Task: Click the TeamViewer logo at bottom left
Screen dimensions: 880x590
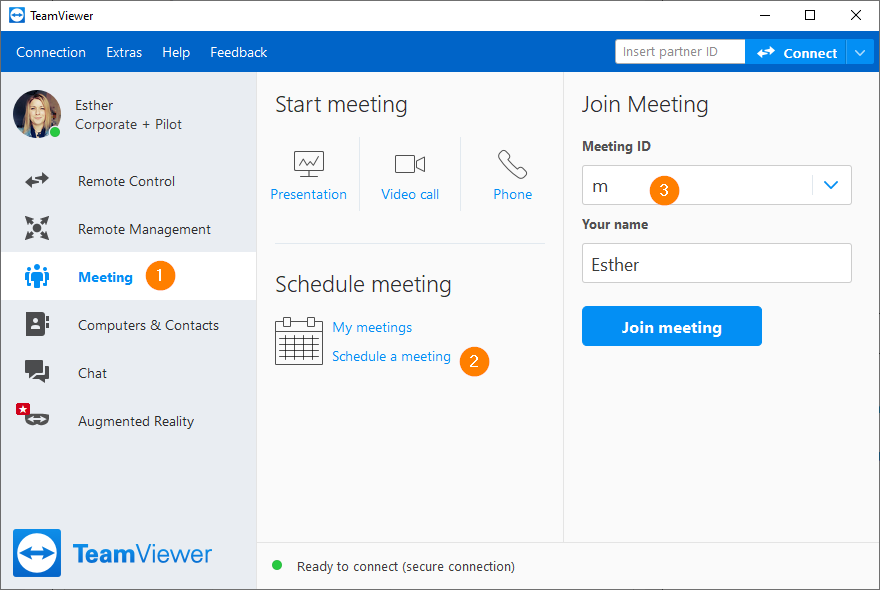Action: click(x=112, y=553)
